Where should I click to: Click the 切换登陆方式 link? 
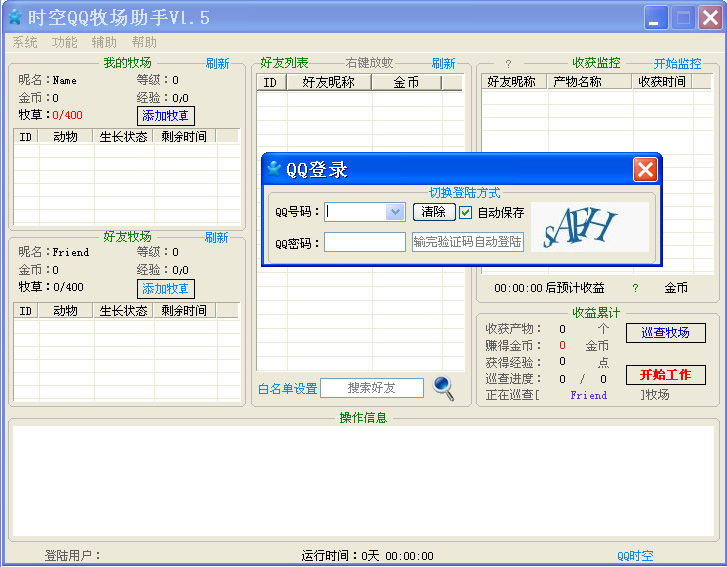click(464, 192)
